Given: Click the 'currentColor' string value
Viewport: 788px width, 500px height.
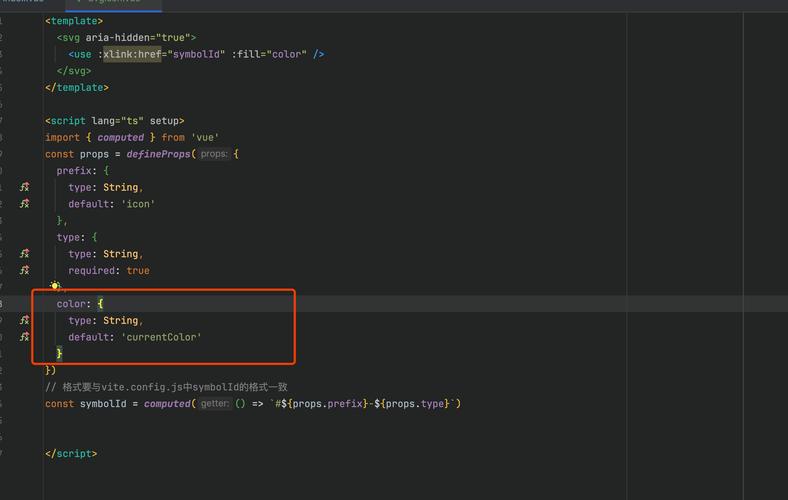Looking at the screenshot, I should pyautogui.click(x=161, y=337).
